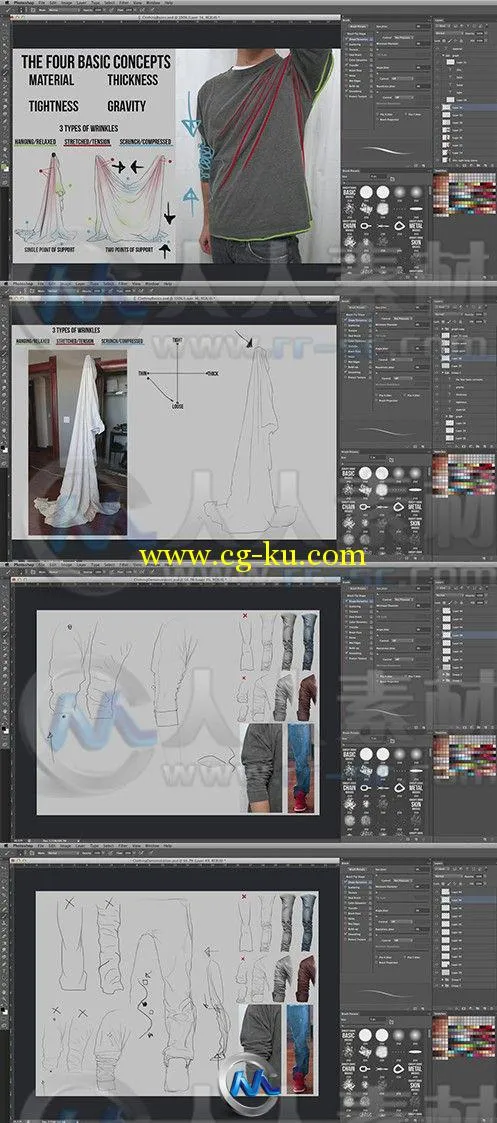Select Move tool in pants sketch window
The image size is (497, 1123).
(x=4, y=868)
